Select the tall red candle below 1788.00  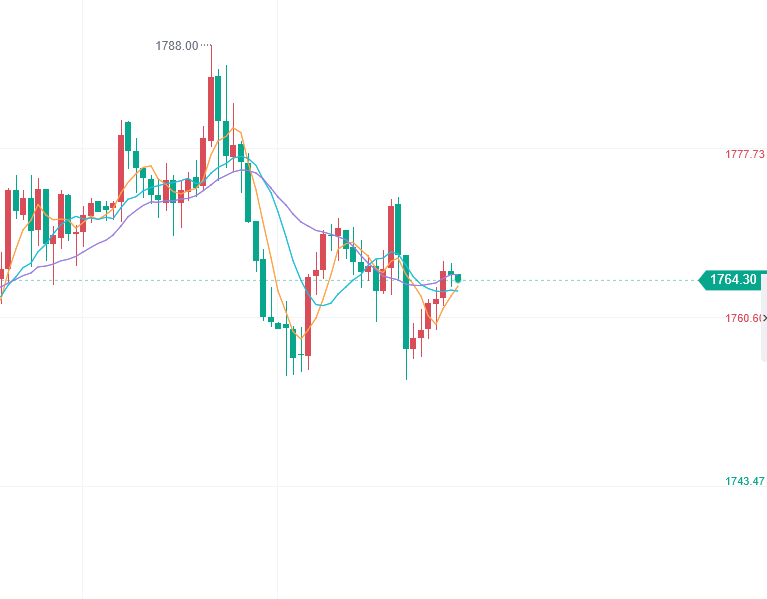tap(212, 110)
